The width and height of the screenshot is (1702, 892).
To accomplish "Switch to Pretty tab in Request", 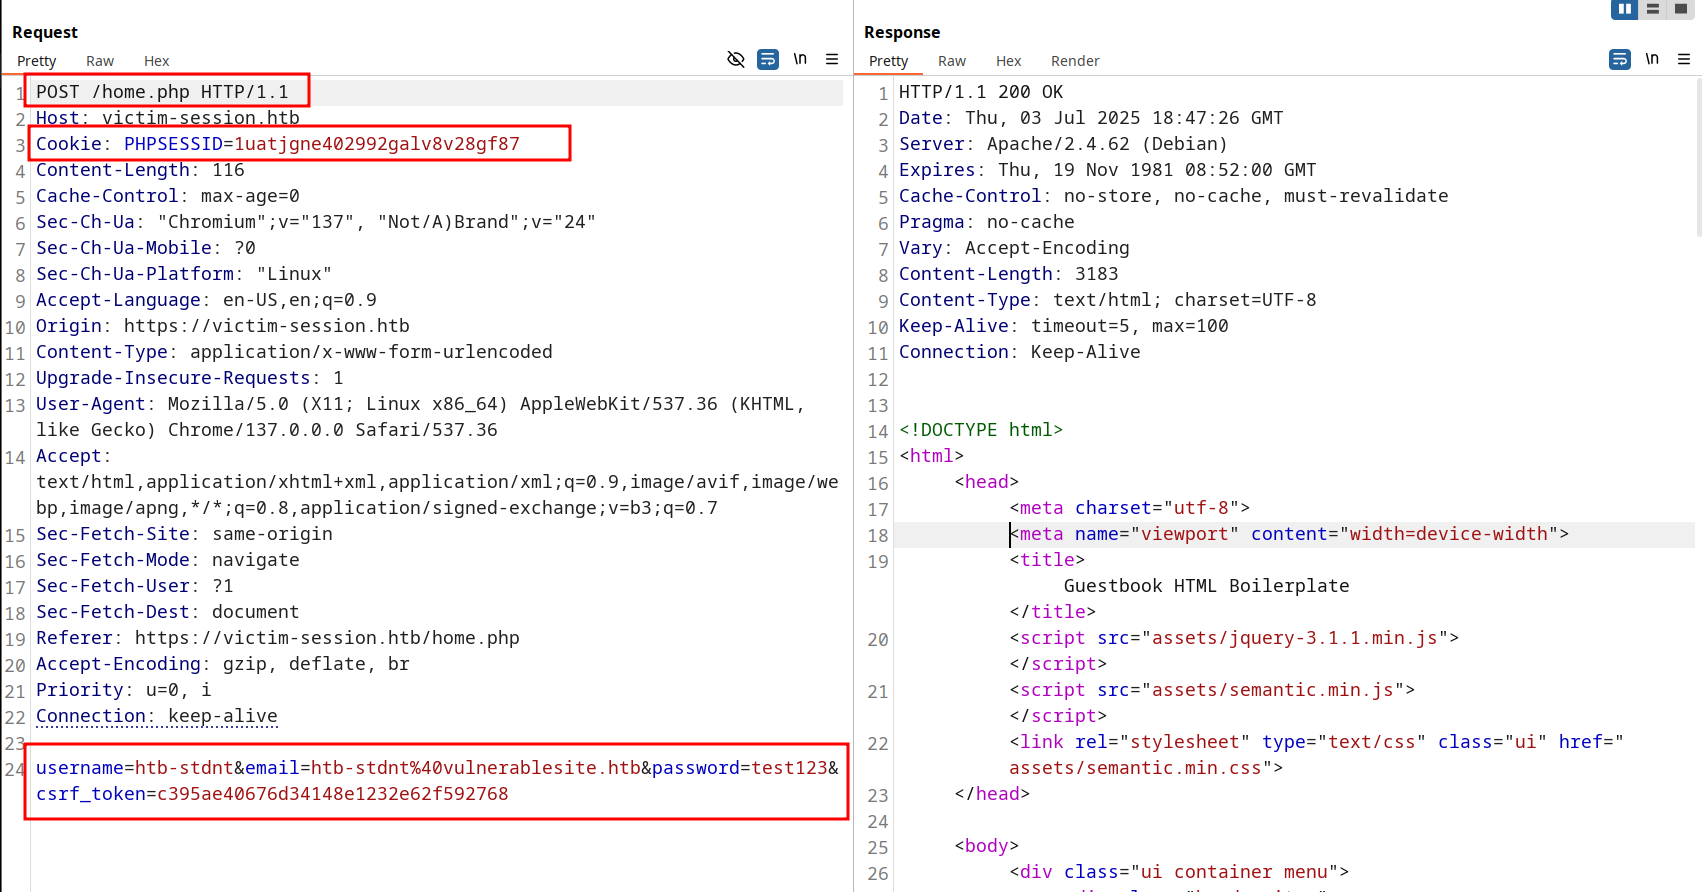I will [x=37, y=61].
